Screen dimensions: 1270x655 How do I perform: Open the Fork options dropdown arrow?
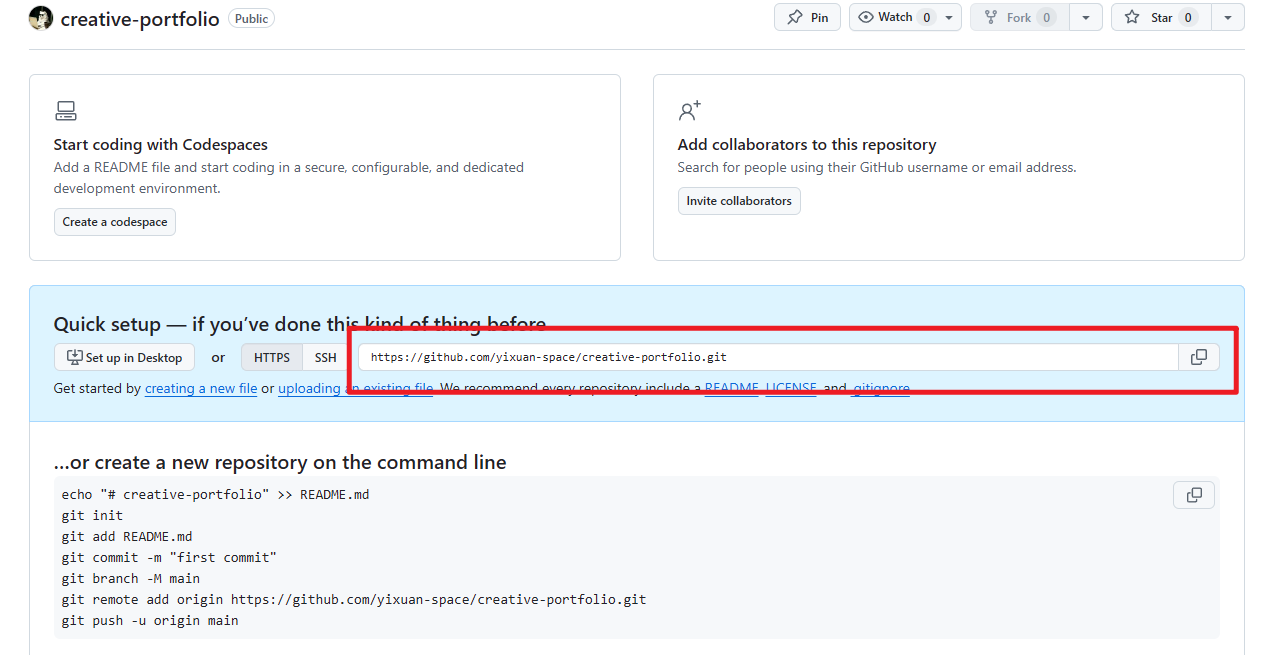coord(1086,17)
